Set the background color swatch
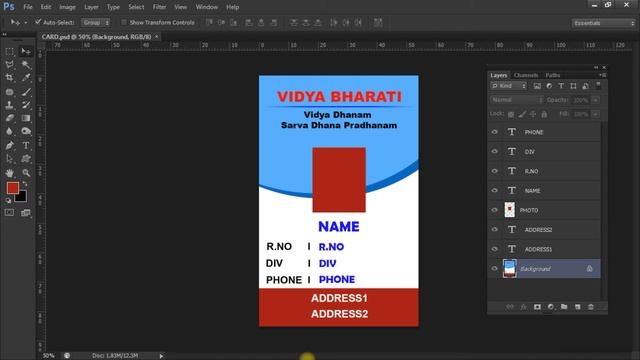Image resolution: width=640 pixels, height=360 pixels. (22, 198)
